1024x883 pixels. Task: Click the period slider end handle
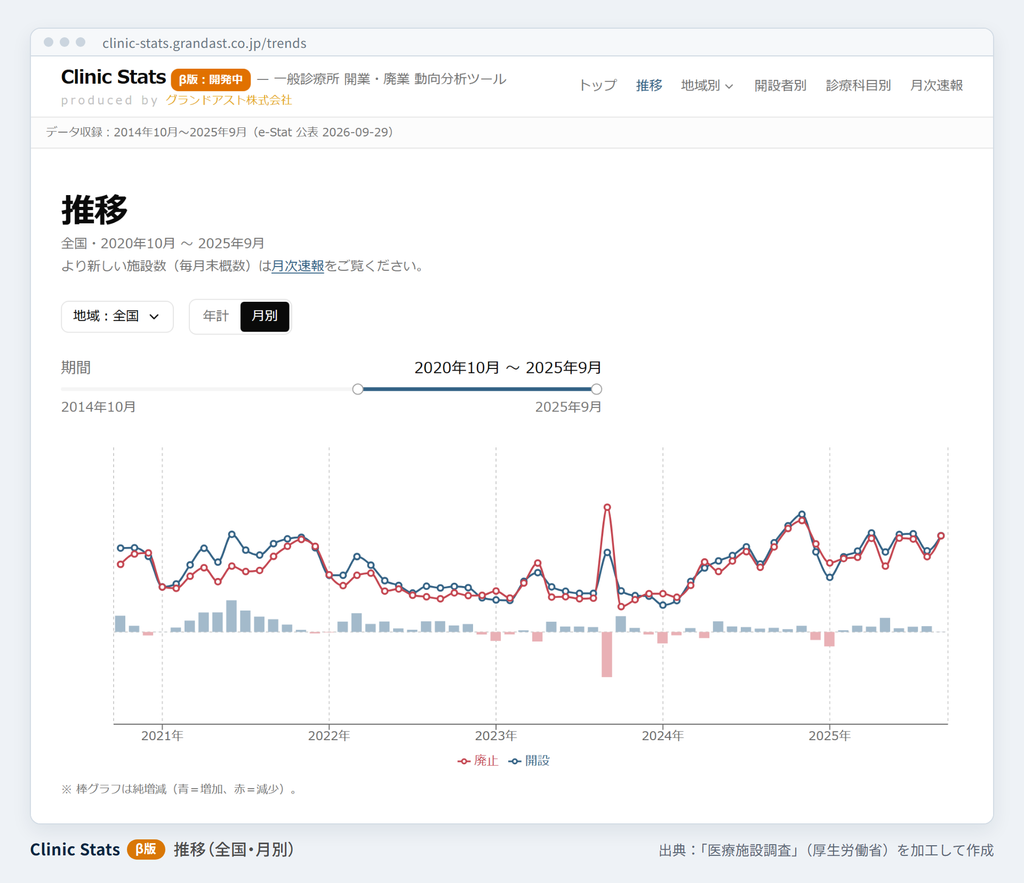[x=596, y=389]
